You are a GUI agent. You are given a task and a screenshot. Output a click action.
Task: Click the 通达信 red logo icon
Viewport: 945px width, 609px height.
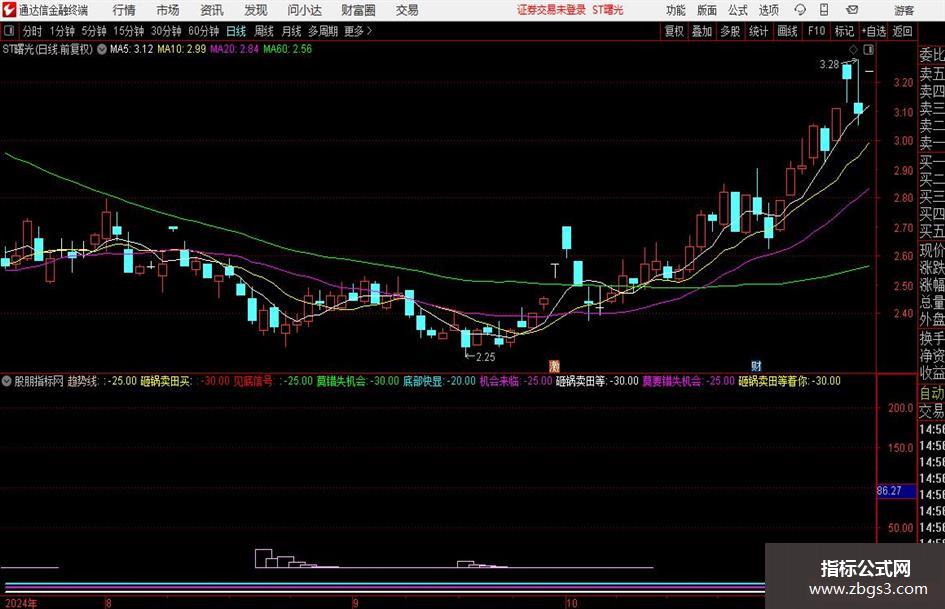point(9,10)
